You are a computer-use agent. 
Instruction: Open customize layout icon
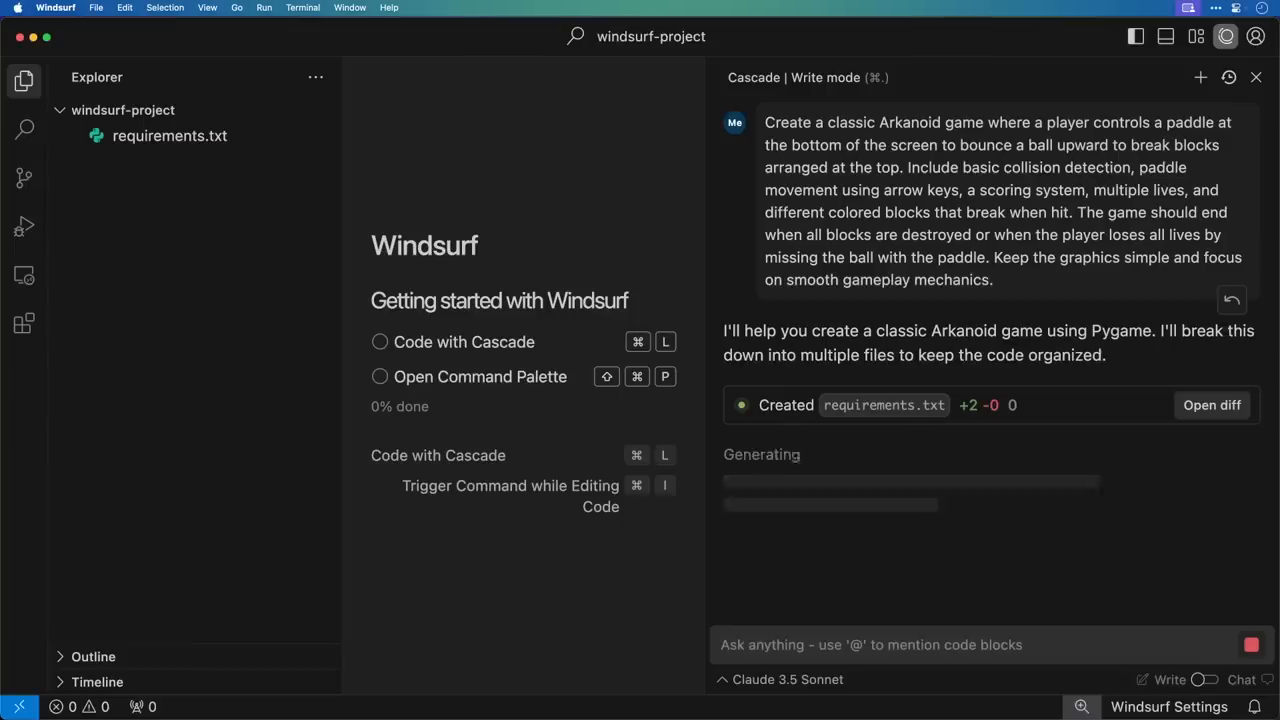1196,36
